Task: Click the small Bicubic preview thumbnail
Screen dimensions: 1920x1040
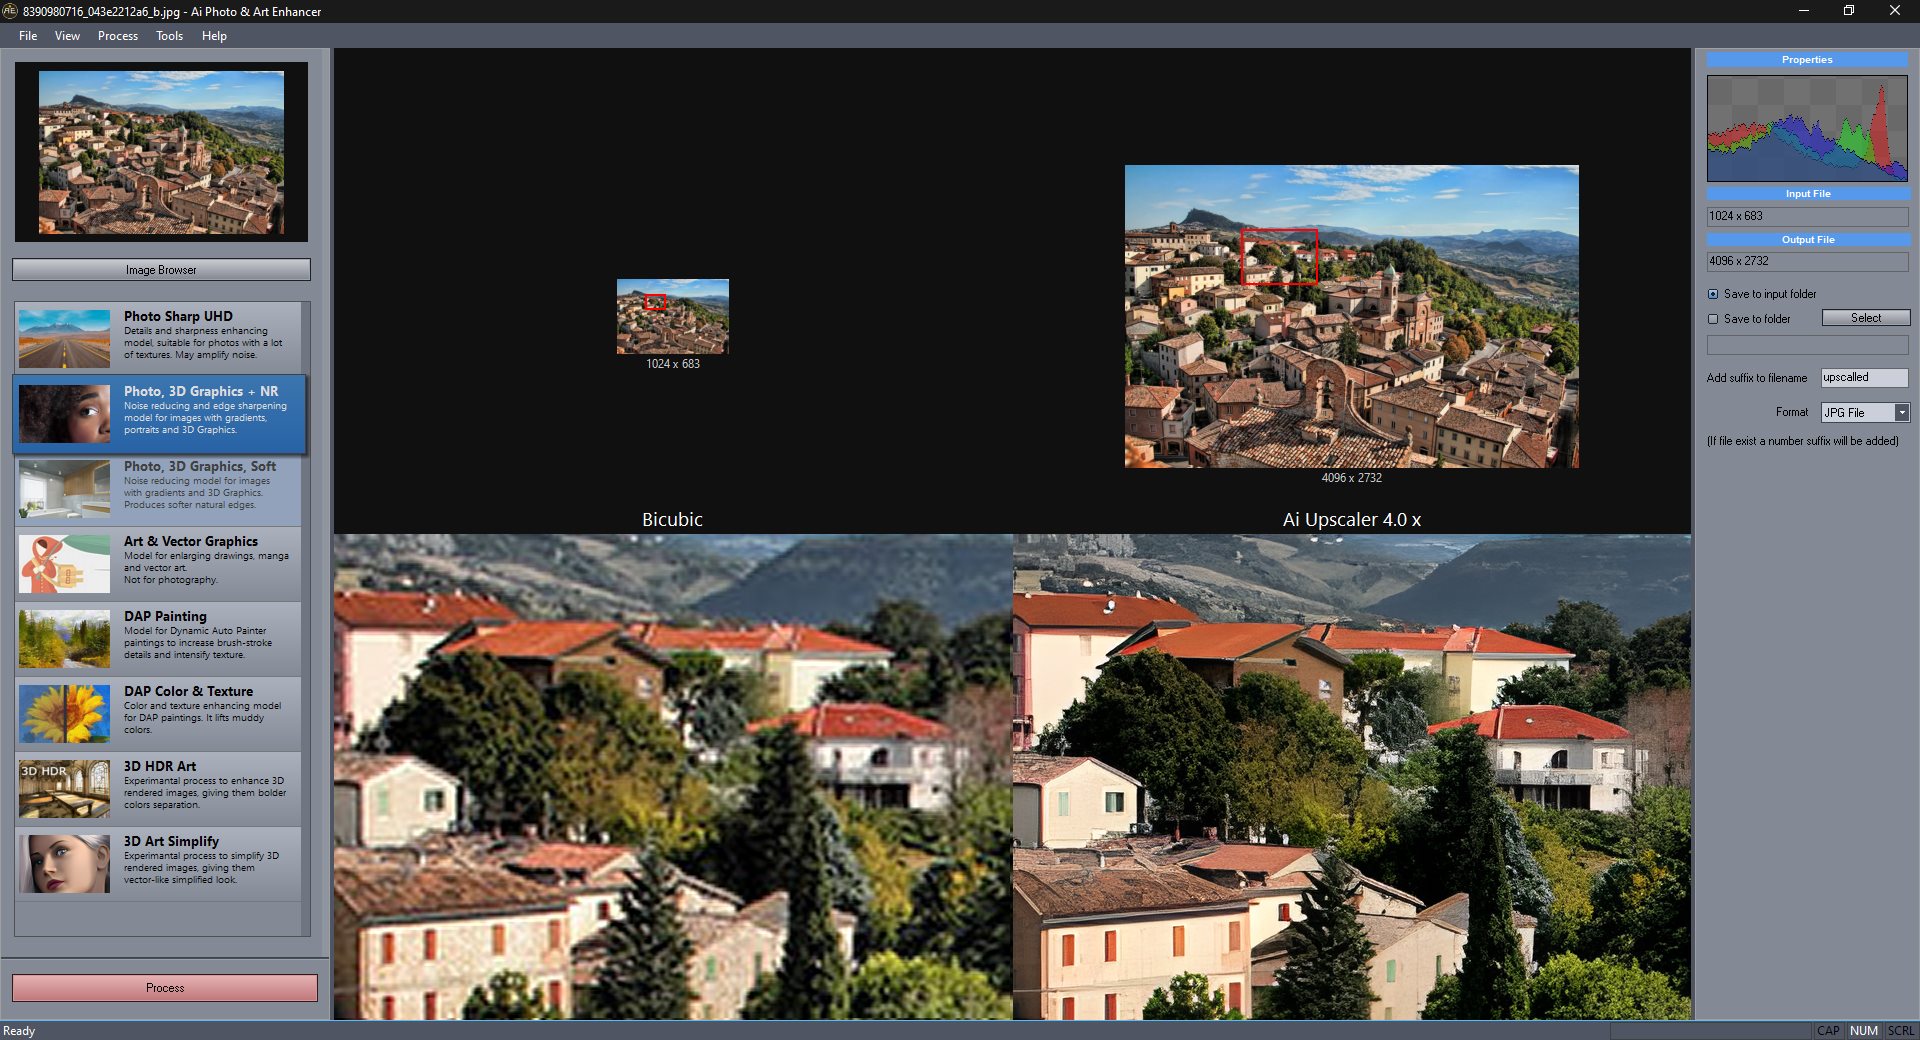Action: [x=672, y=316]
